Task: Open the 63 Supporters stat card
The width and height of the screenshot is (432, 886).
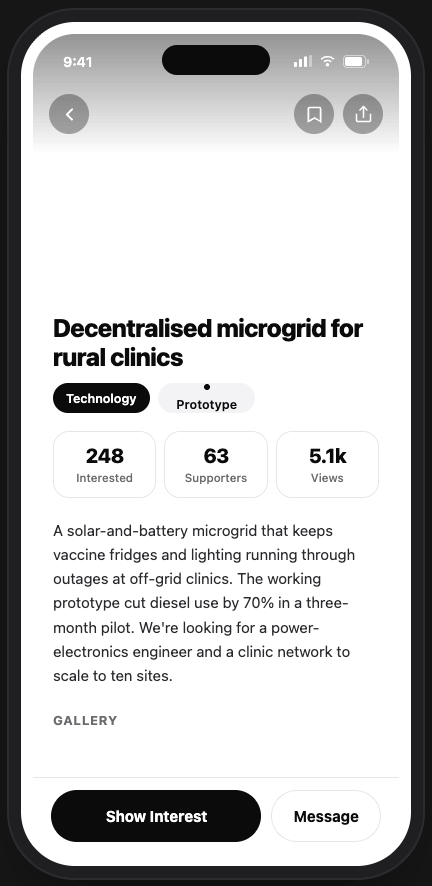Action: coord(216,464)
